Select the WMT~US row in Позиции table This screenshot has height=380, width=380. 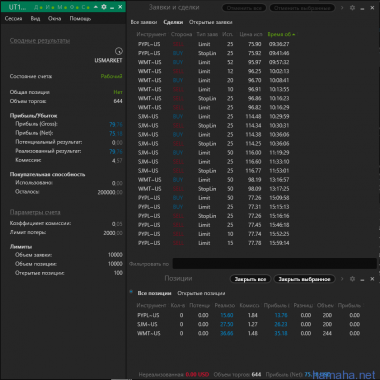(x=248, y=333)
